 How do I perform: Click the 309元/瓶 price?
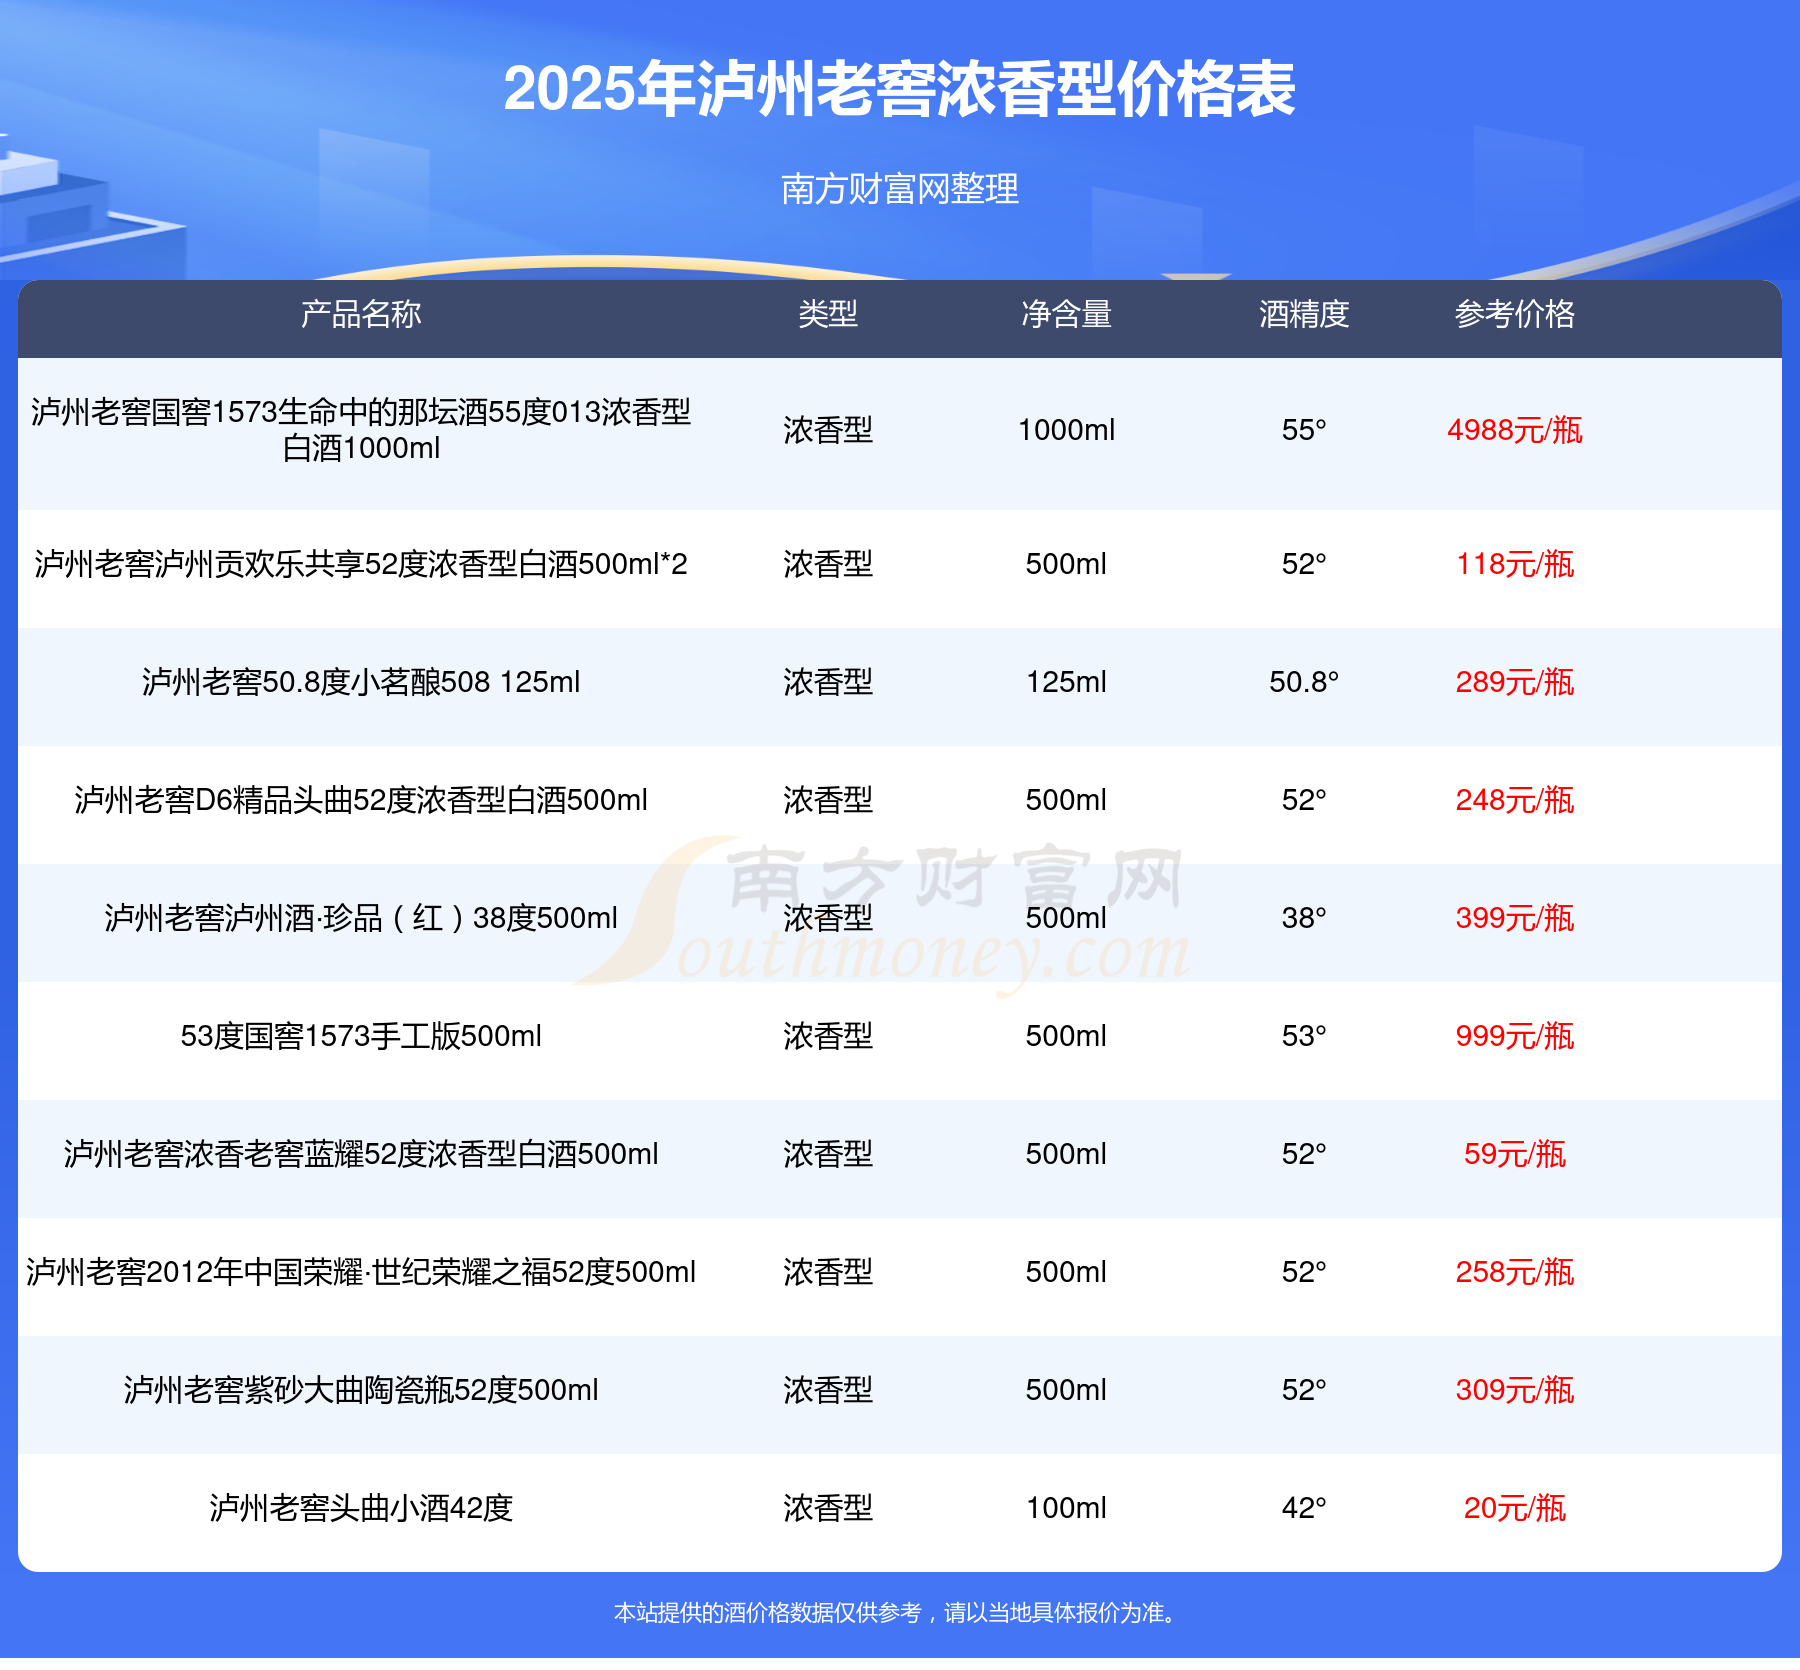pyautogui.click(x=1515, y=1390)
